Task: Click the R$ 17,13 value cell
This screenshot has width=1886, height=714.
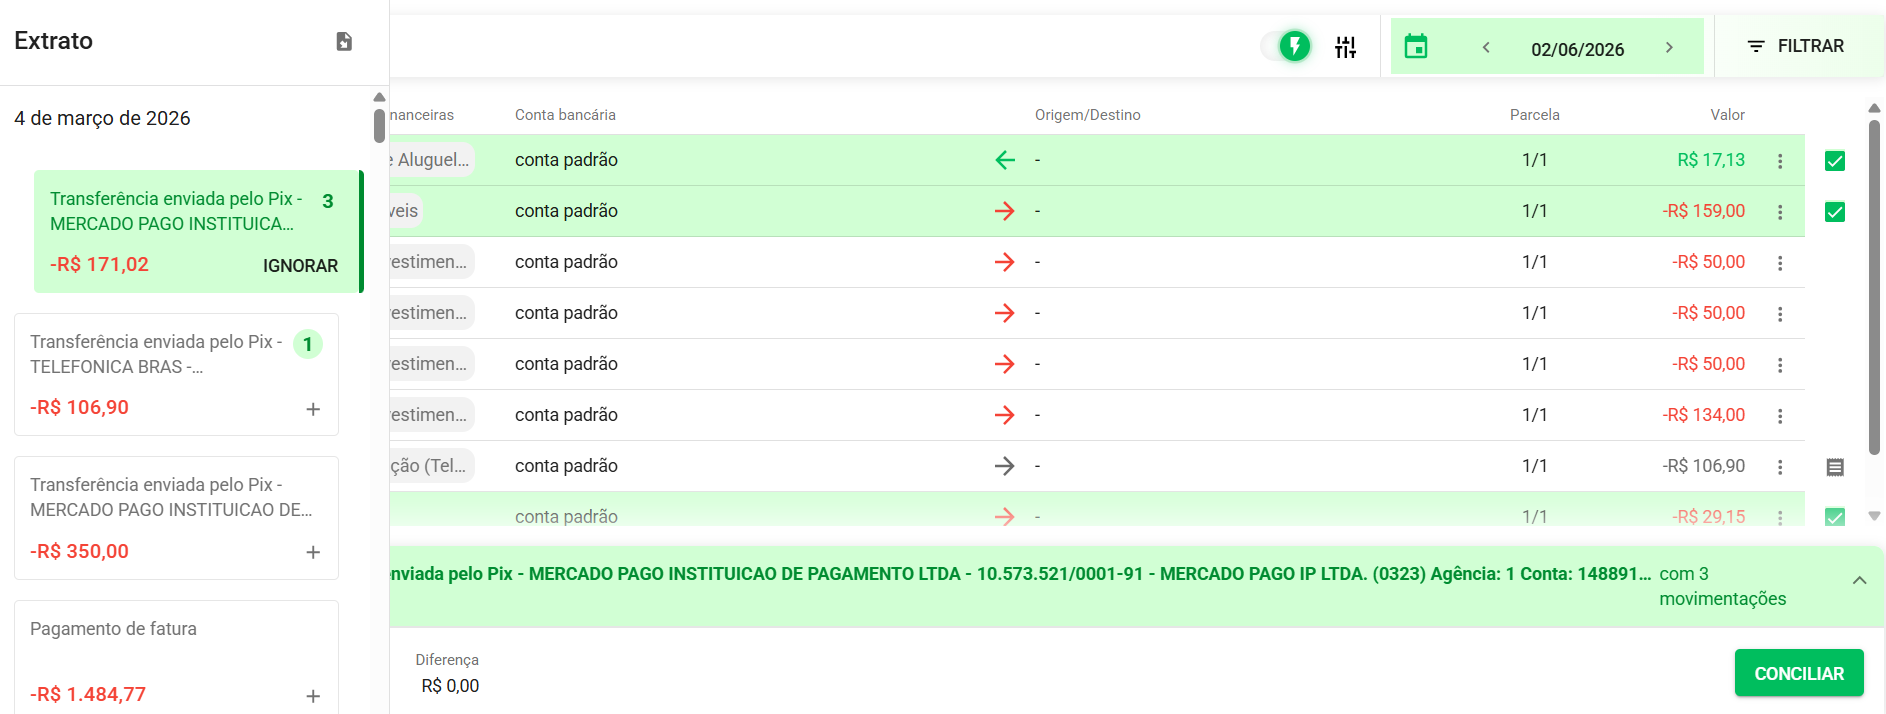Action: point(1711,160)
